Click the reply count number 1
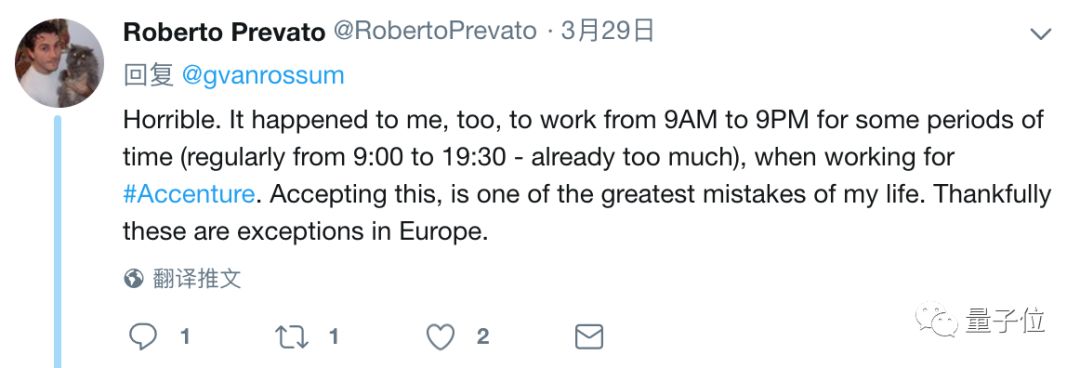This screenshot has width=1080, height=368. [185, 336]
